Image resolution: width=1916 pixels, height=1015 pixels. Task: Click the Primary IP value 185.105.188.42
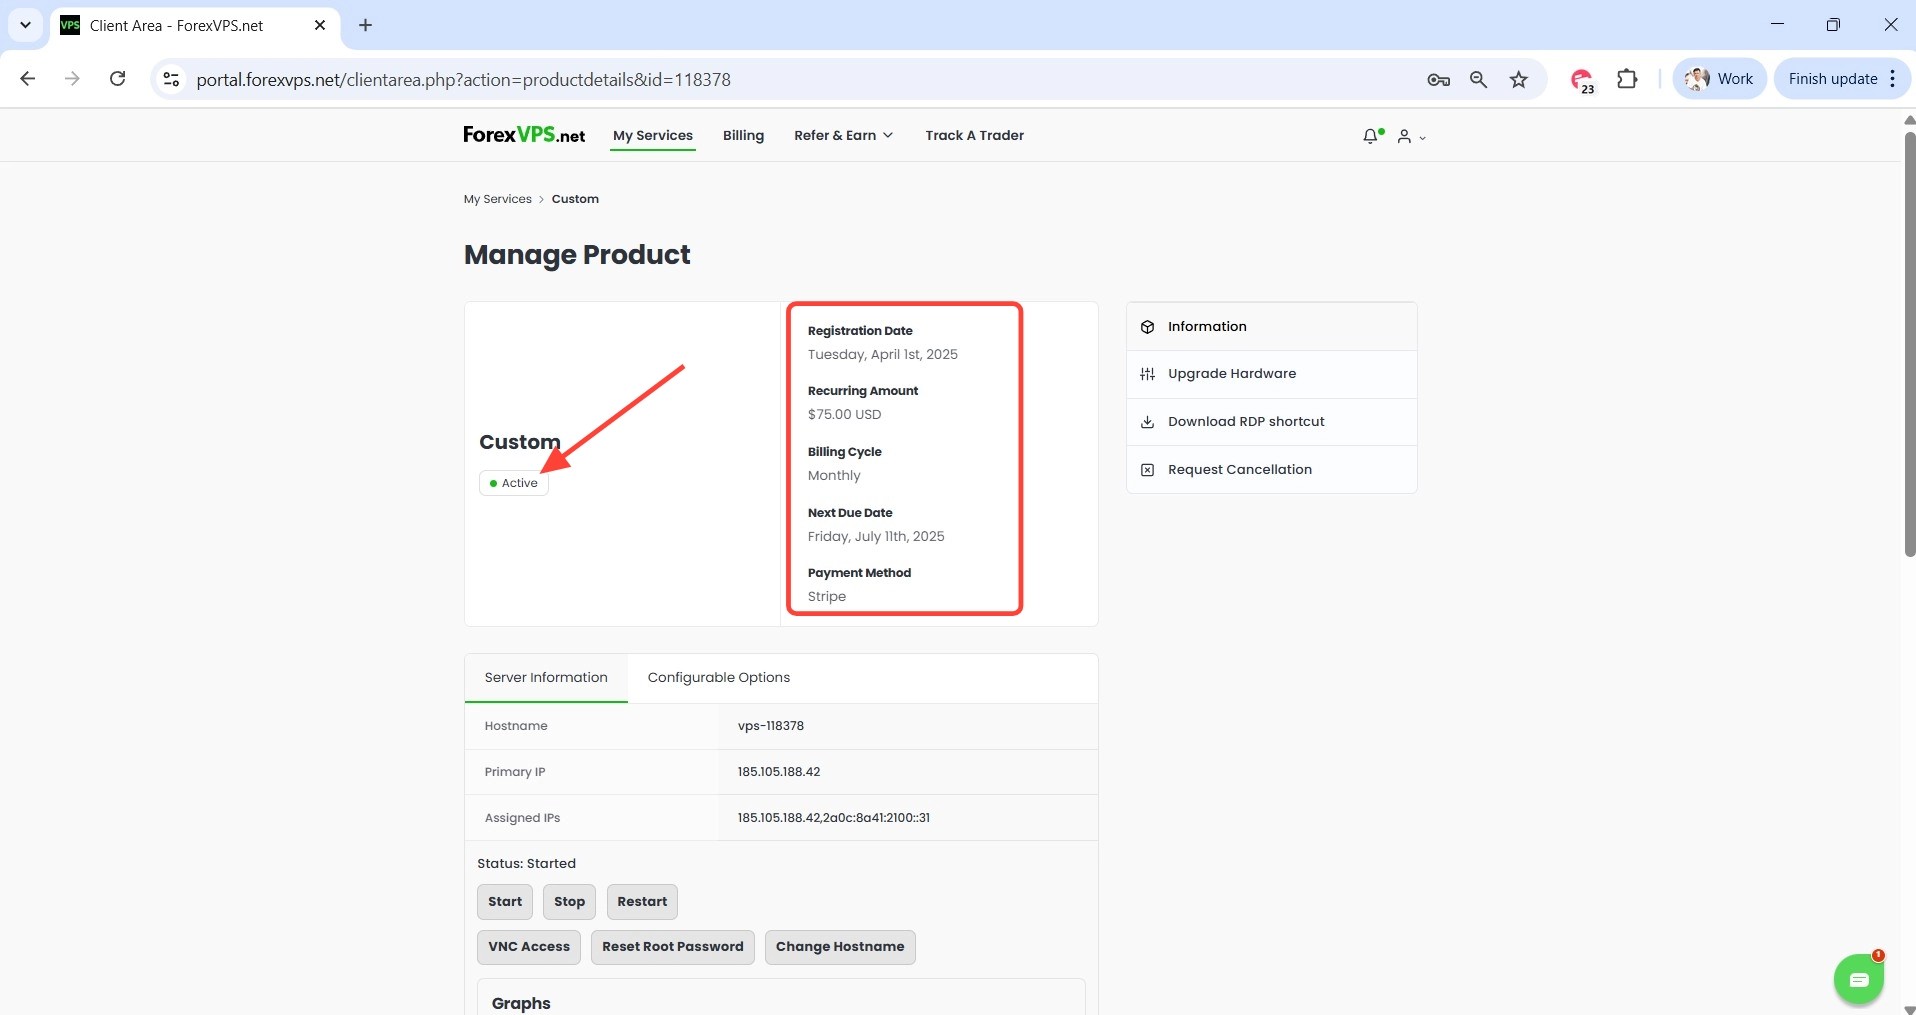[x=778, y=772]
